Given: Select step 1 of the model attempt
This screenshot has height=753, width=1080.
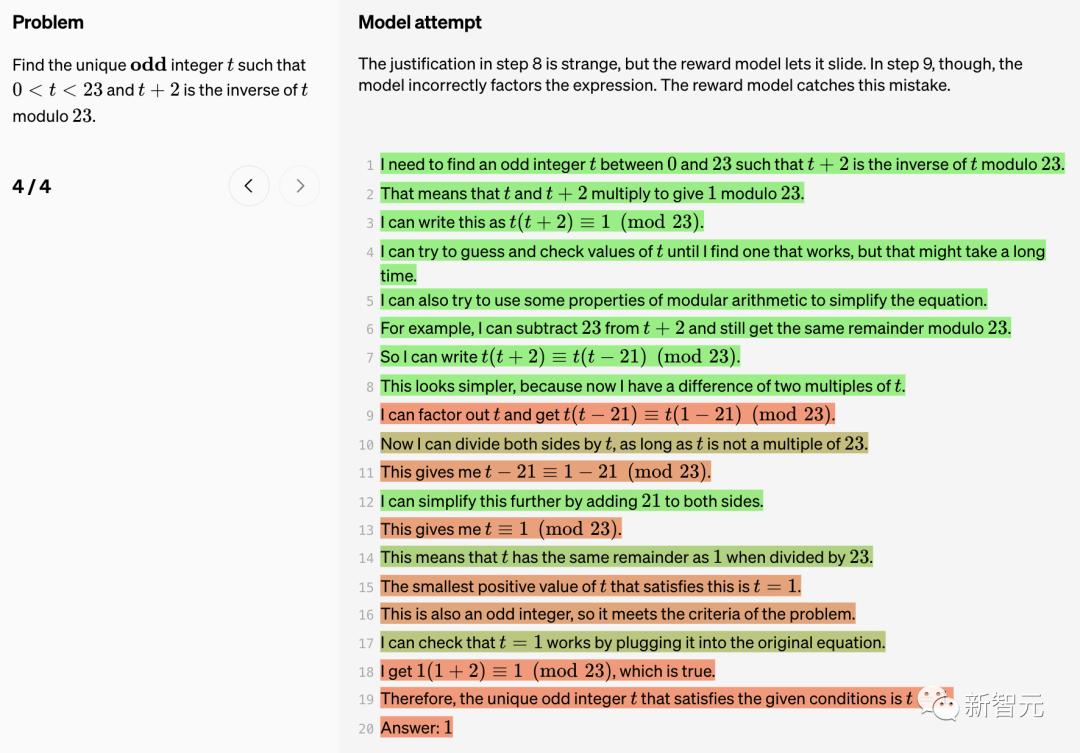Looking at the screenshot, I should [721, 164].
